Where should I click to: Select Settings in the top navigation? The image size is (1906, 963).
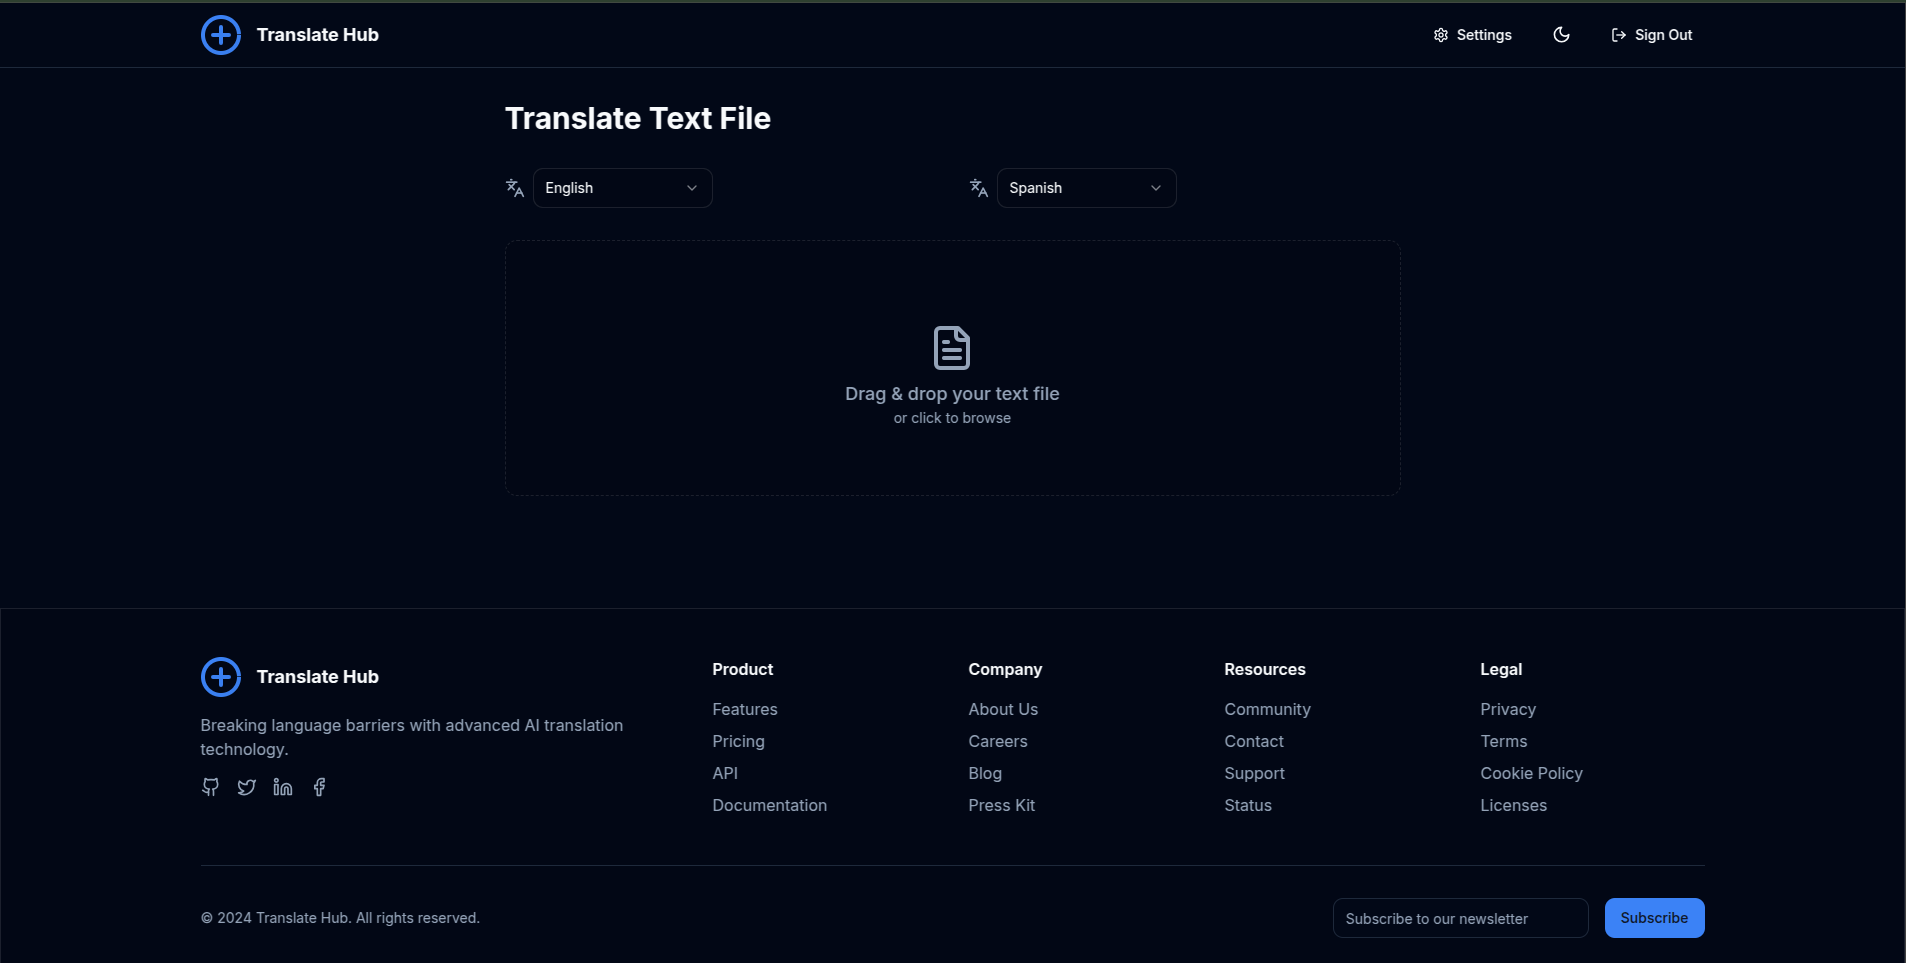(1472, 34)
